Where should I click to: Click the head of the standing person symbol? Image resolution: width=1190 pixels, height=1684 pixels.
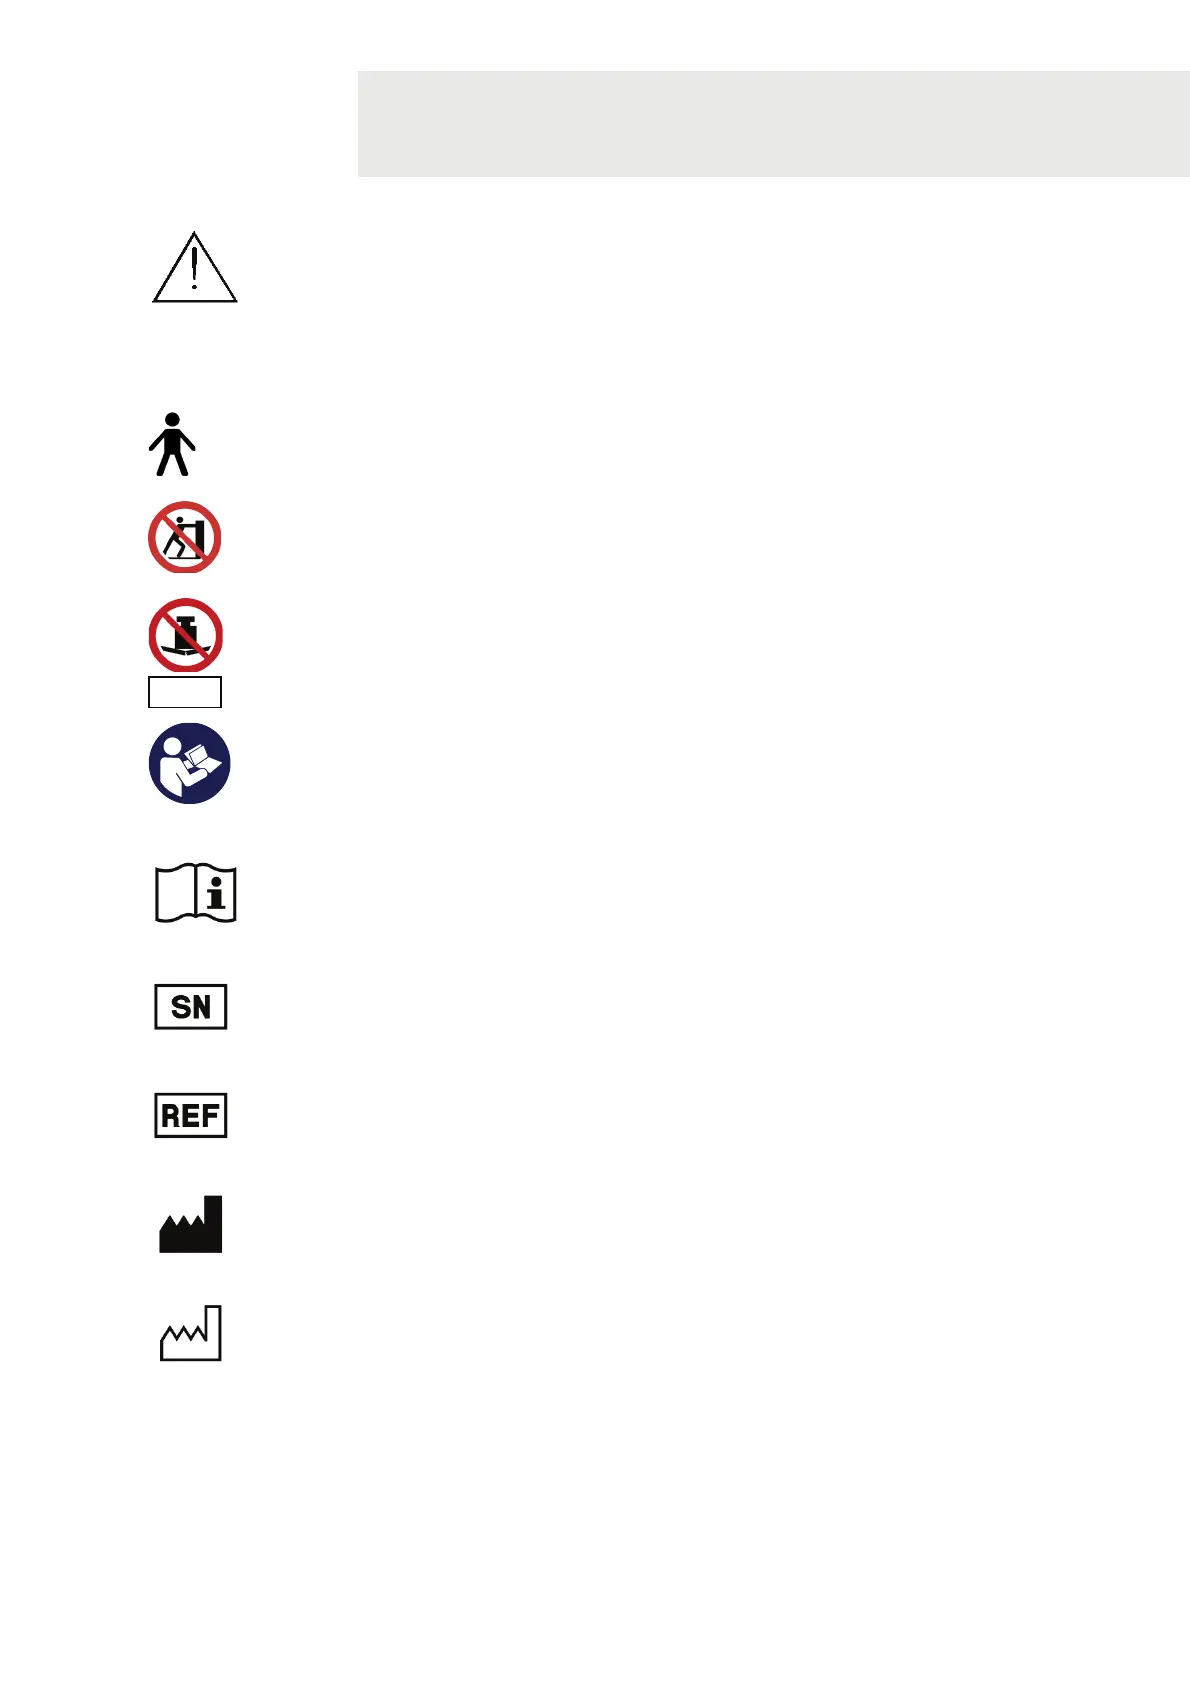(x=172, y=420)
